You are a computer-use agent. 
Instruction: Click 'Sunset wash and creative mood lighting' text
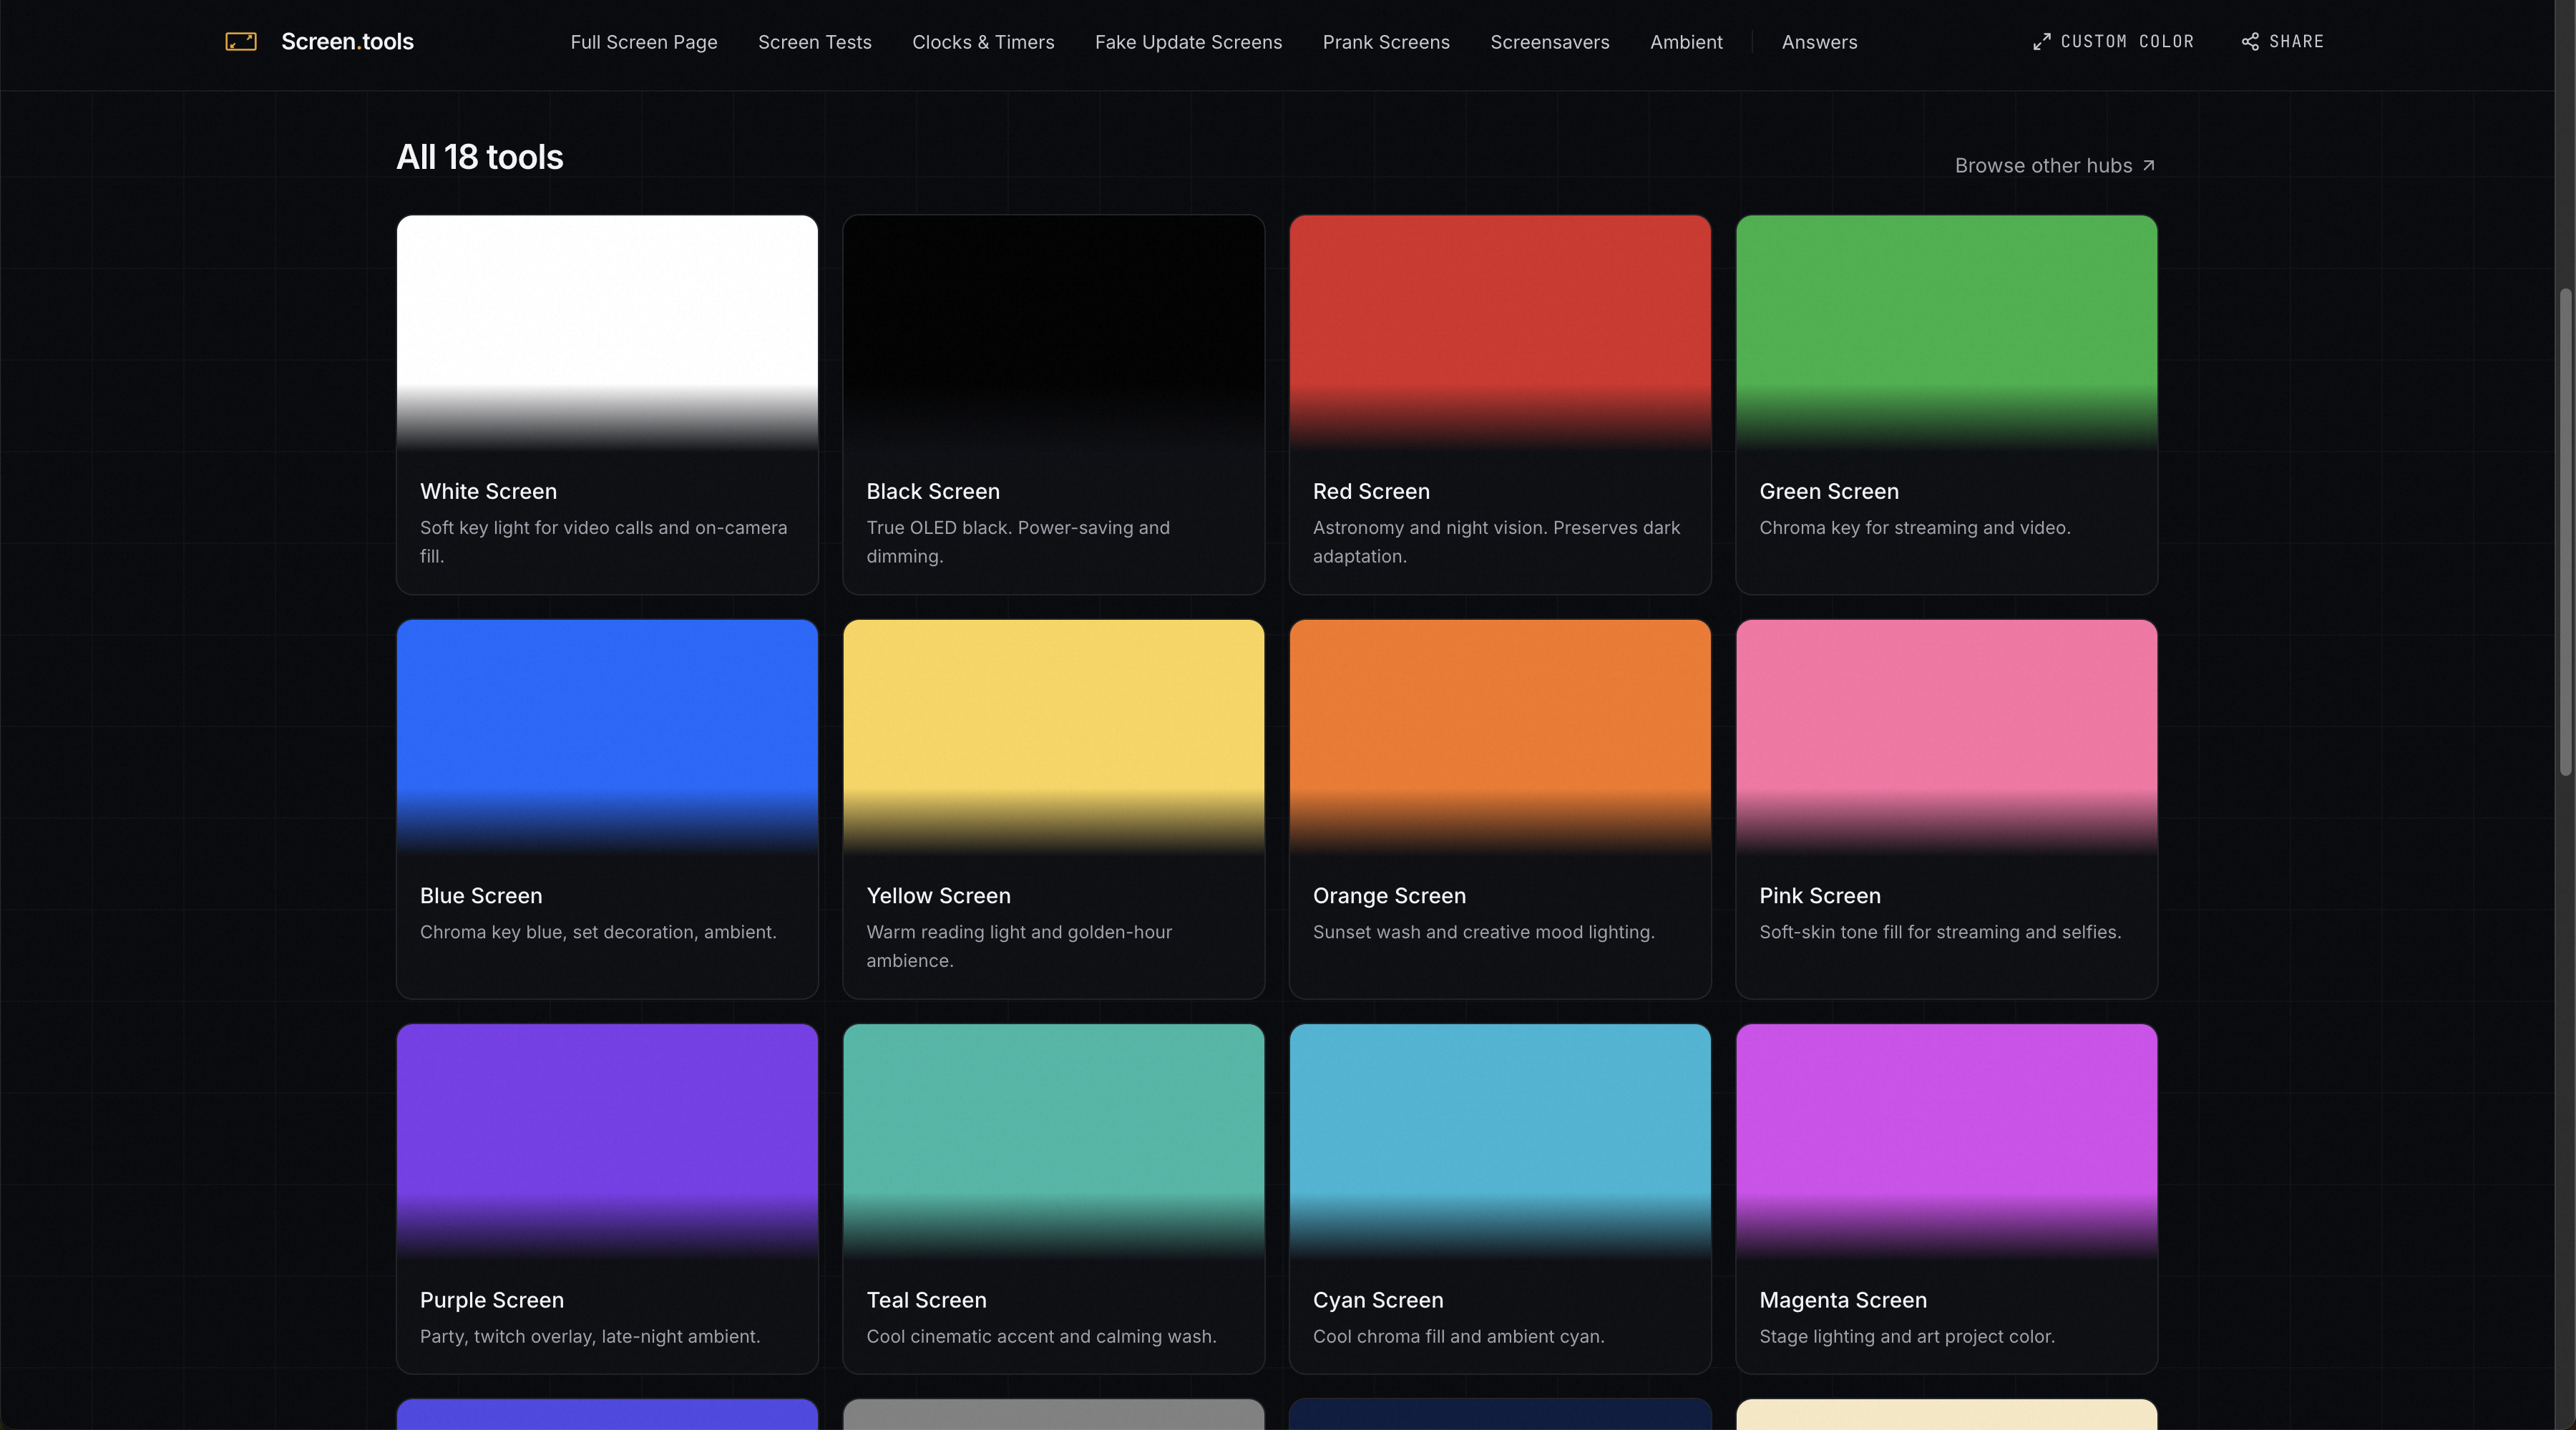coord(1484,932)
